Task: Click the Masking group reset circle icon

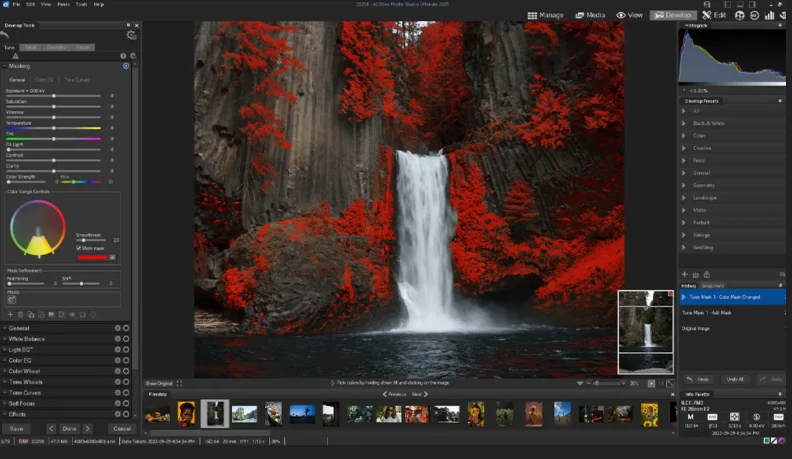Action: click(126, 66)
